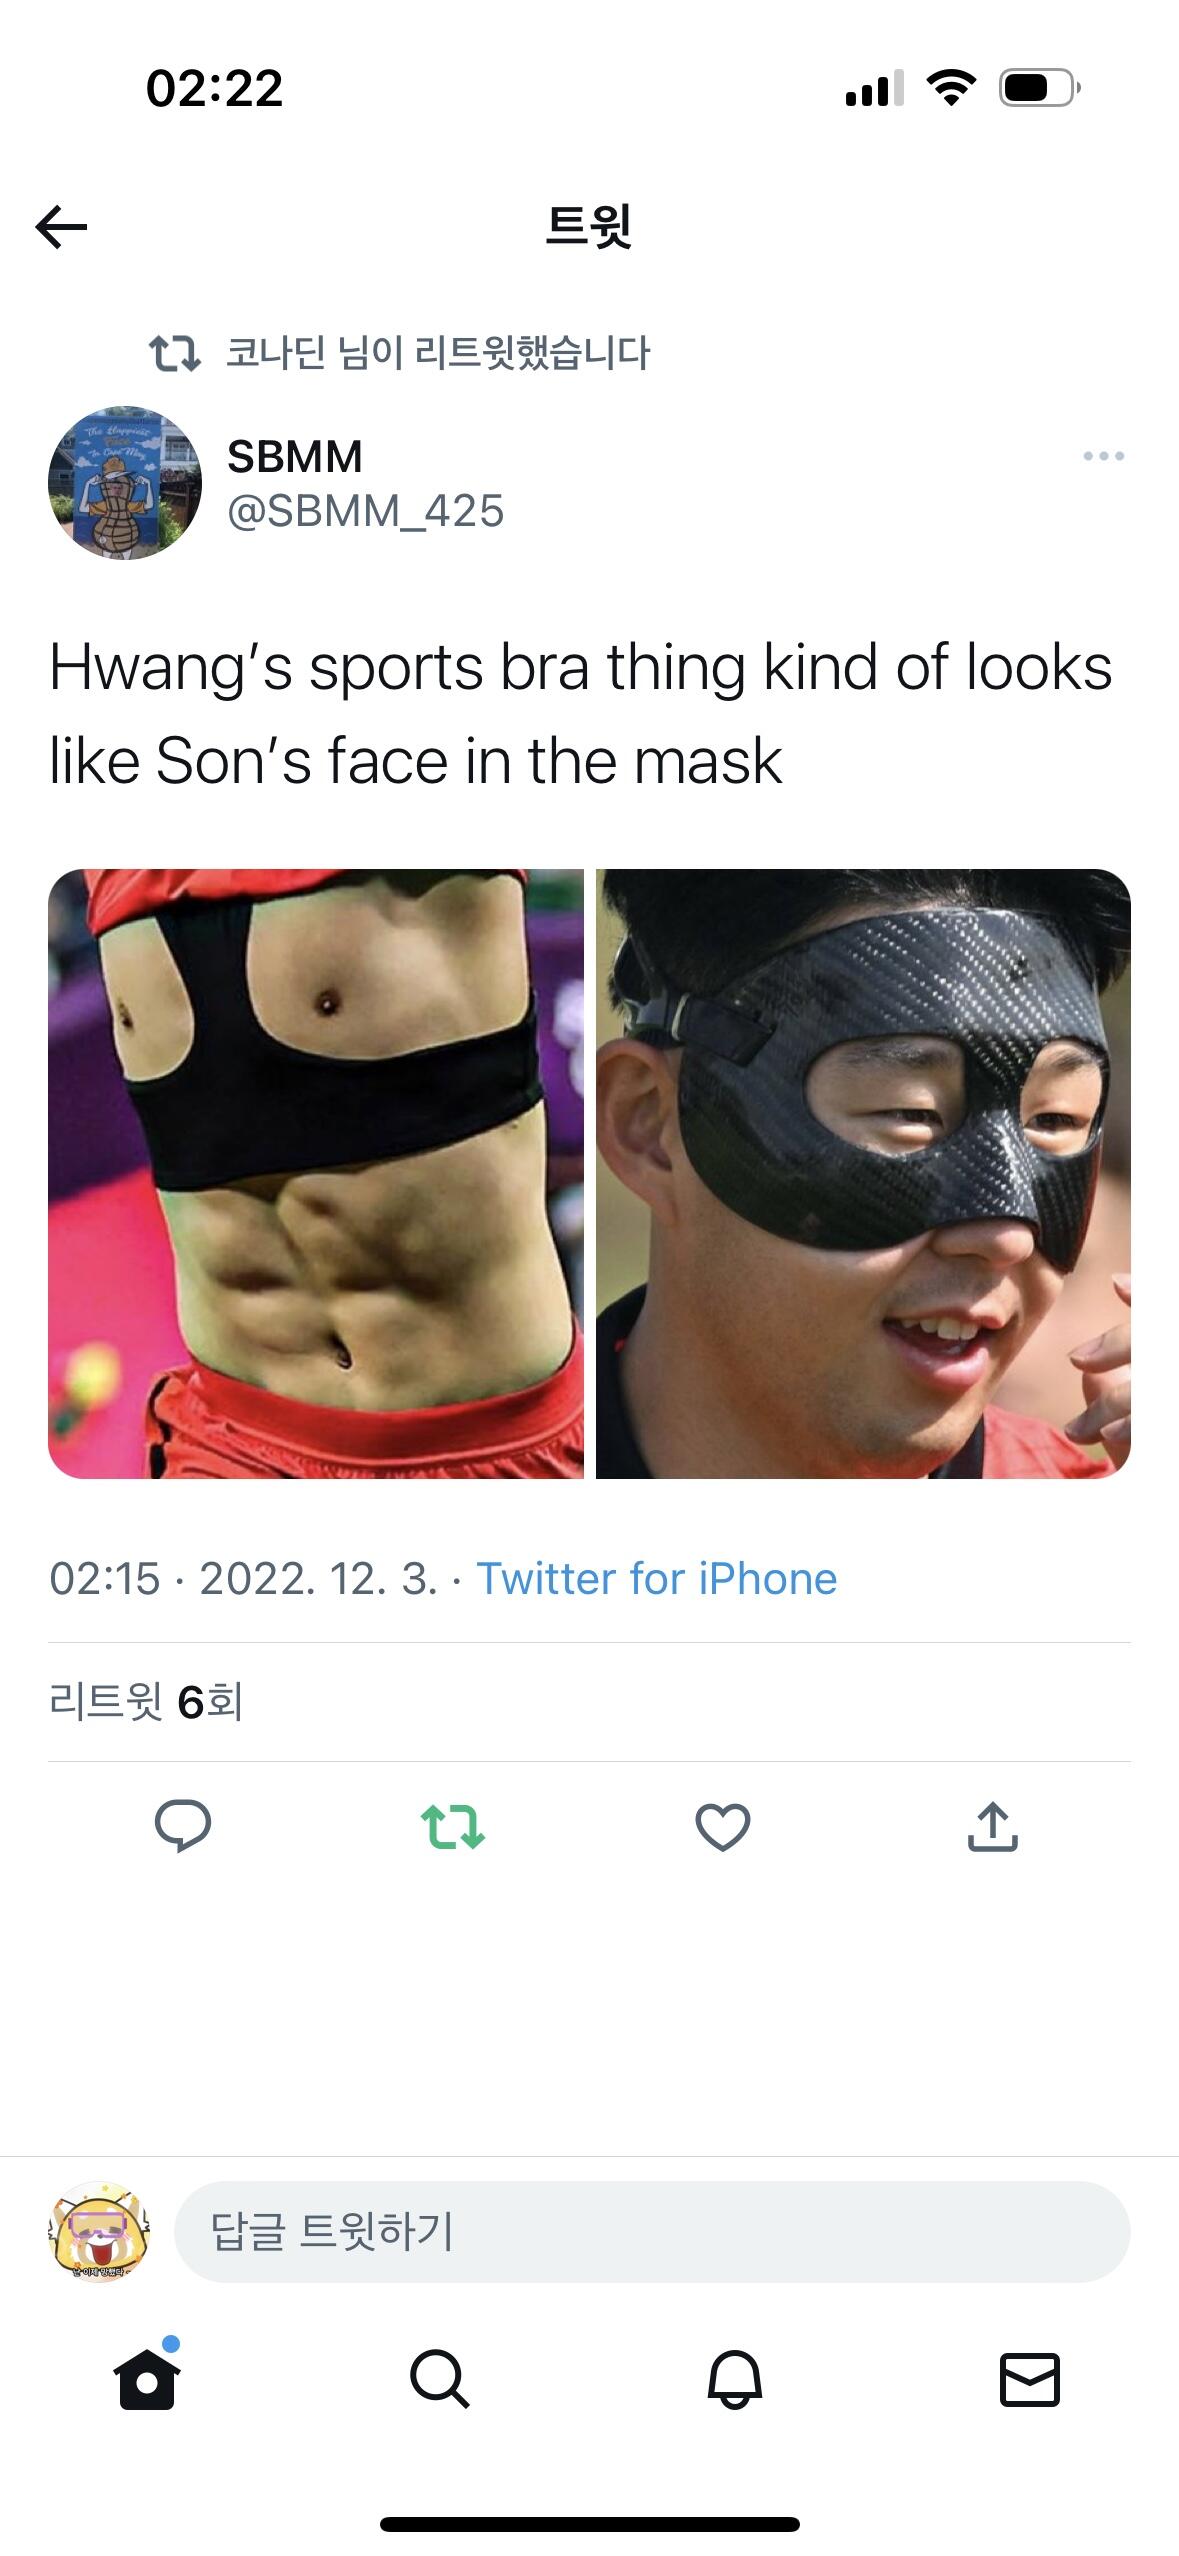Open the Home tab icon
The height and width of the screenshot is (2556, 1179).
tap(147, 2376)
